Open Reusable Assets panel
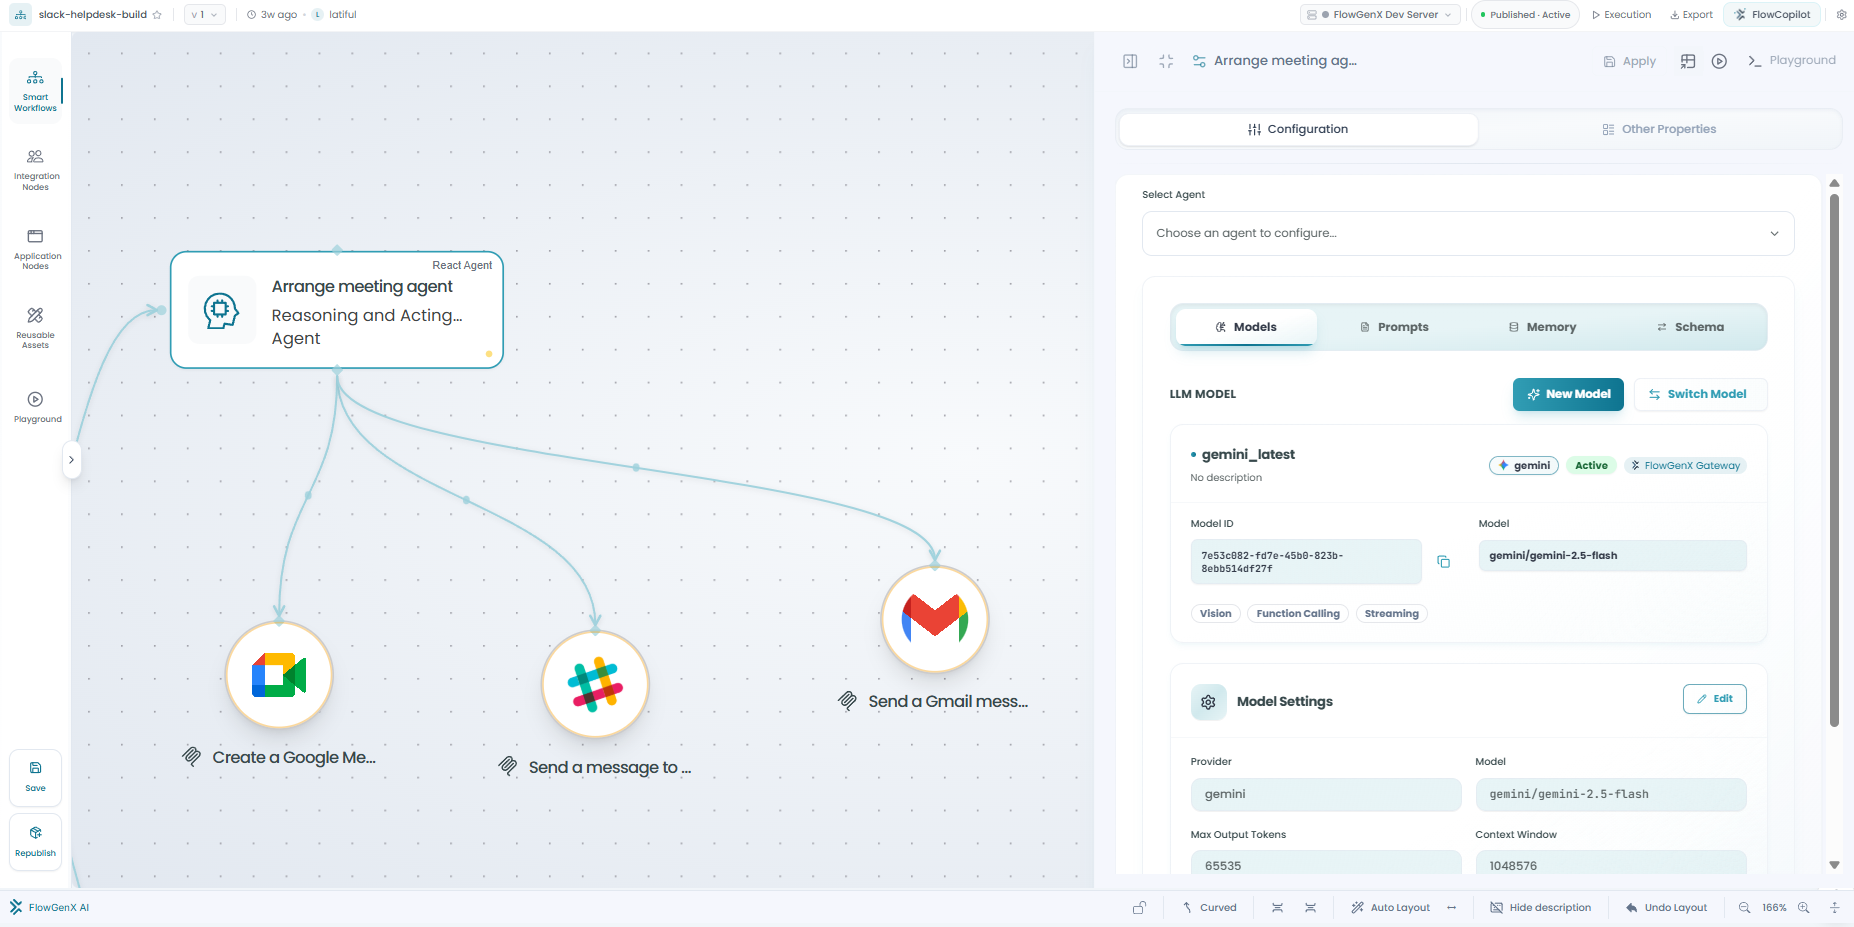 (35, 328)
